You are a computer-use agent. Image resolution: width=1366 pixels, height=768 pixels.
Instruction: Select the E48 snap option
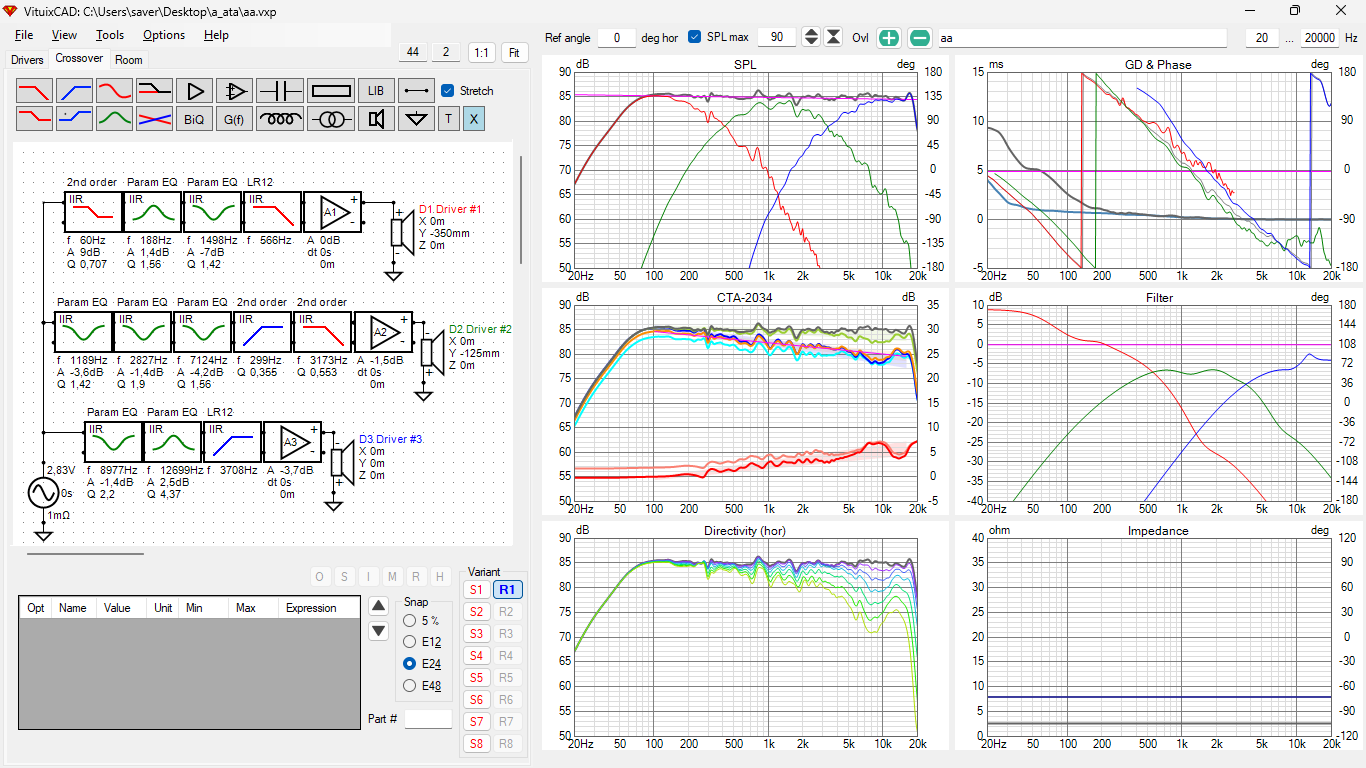click(x=409, y=685)
